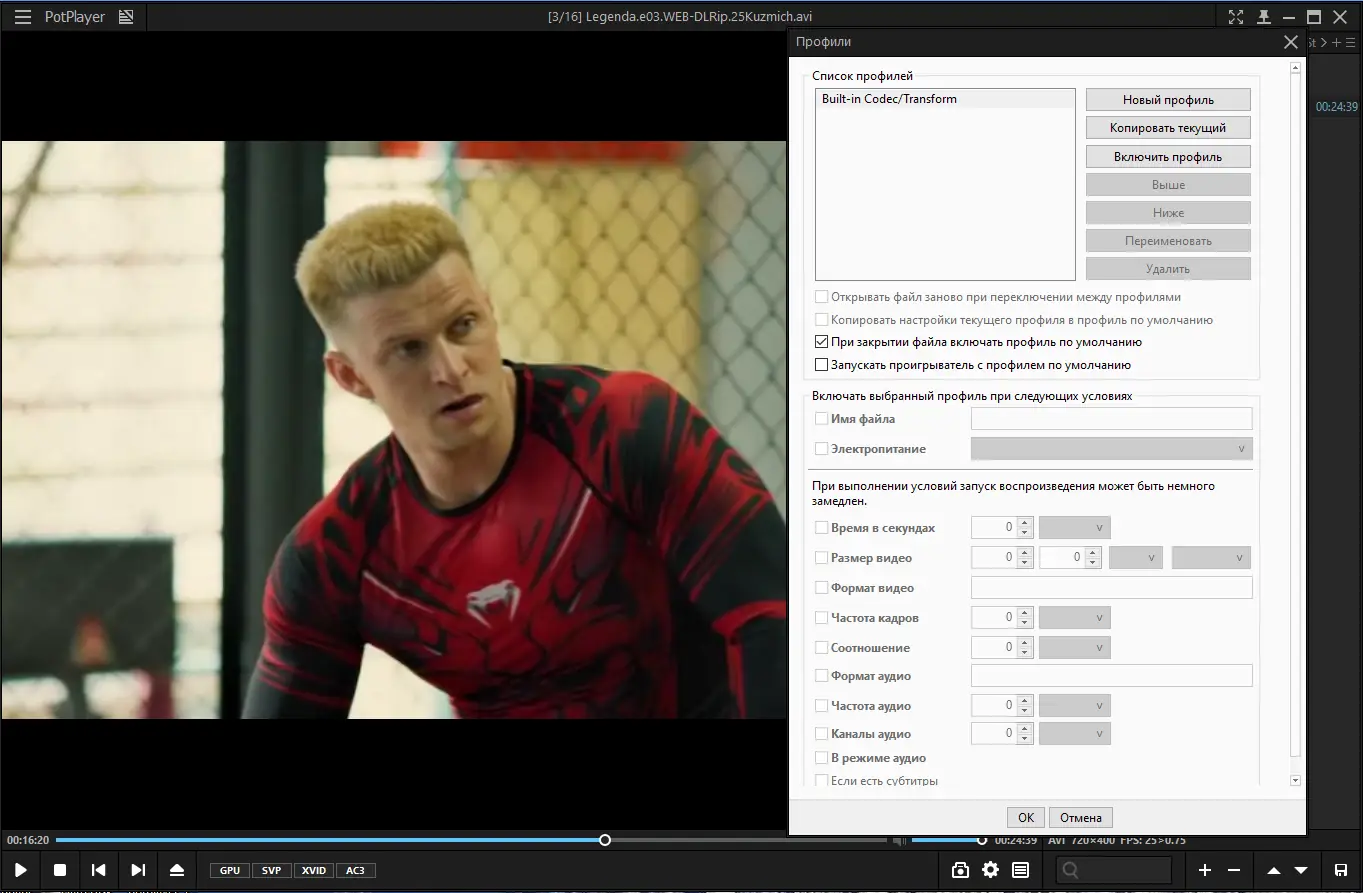The image size is (1363, 893).
Task: Toggle Копировать настройки текущего профиля checkbox
Action: coord(822,320)
